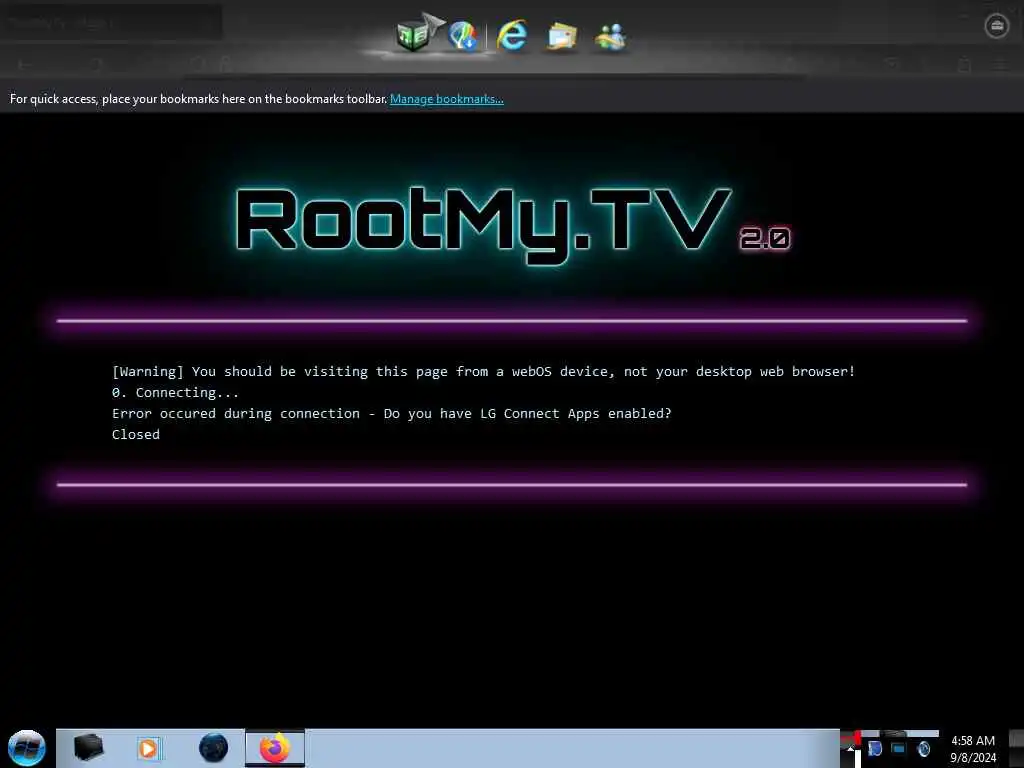Image resolution: width=1024 pixels, height=768 pixels.
Task: Show hidden system tray icons arrow
Action: click(x=850, y=748)
